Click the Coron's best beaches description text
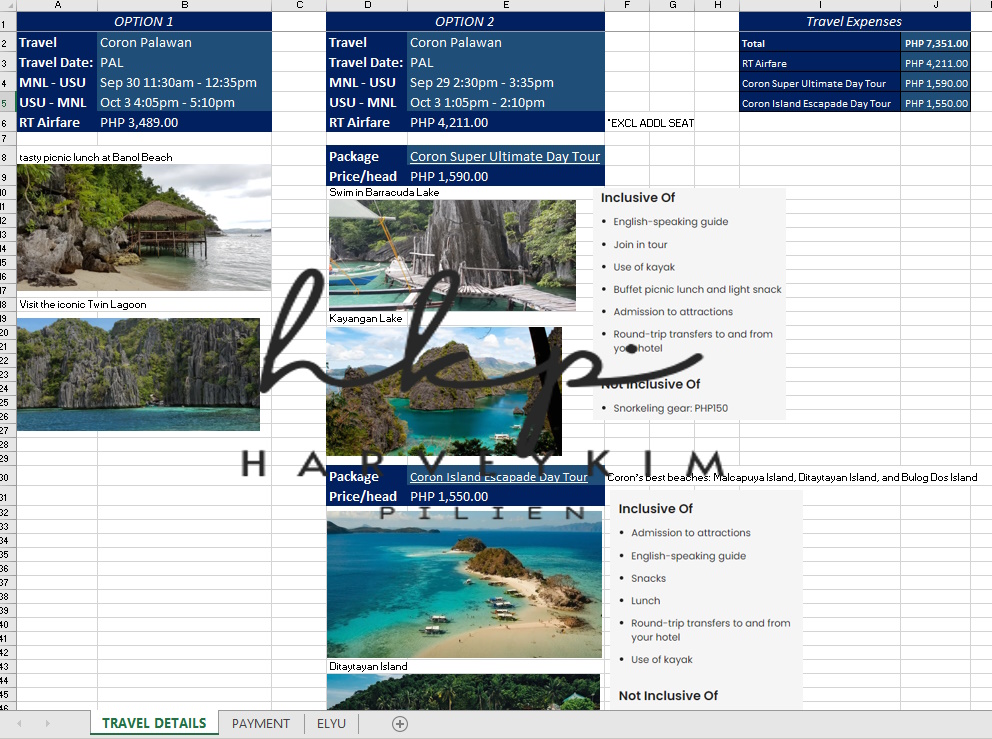 [x=792, y=478]
